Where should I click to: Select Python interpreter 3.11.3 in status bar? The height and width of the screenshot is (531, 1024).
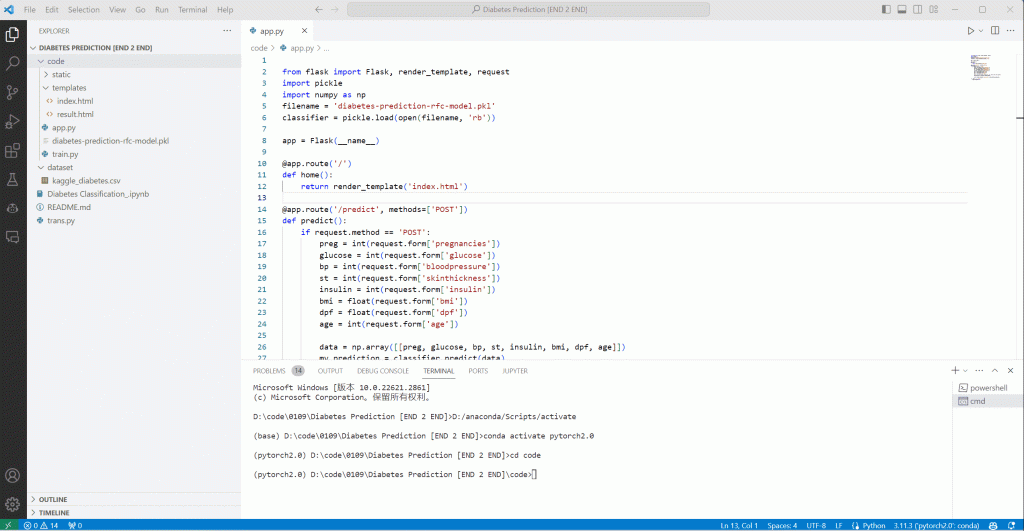tap(936, 525)
